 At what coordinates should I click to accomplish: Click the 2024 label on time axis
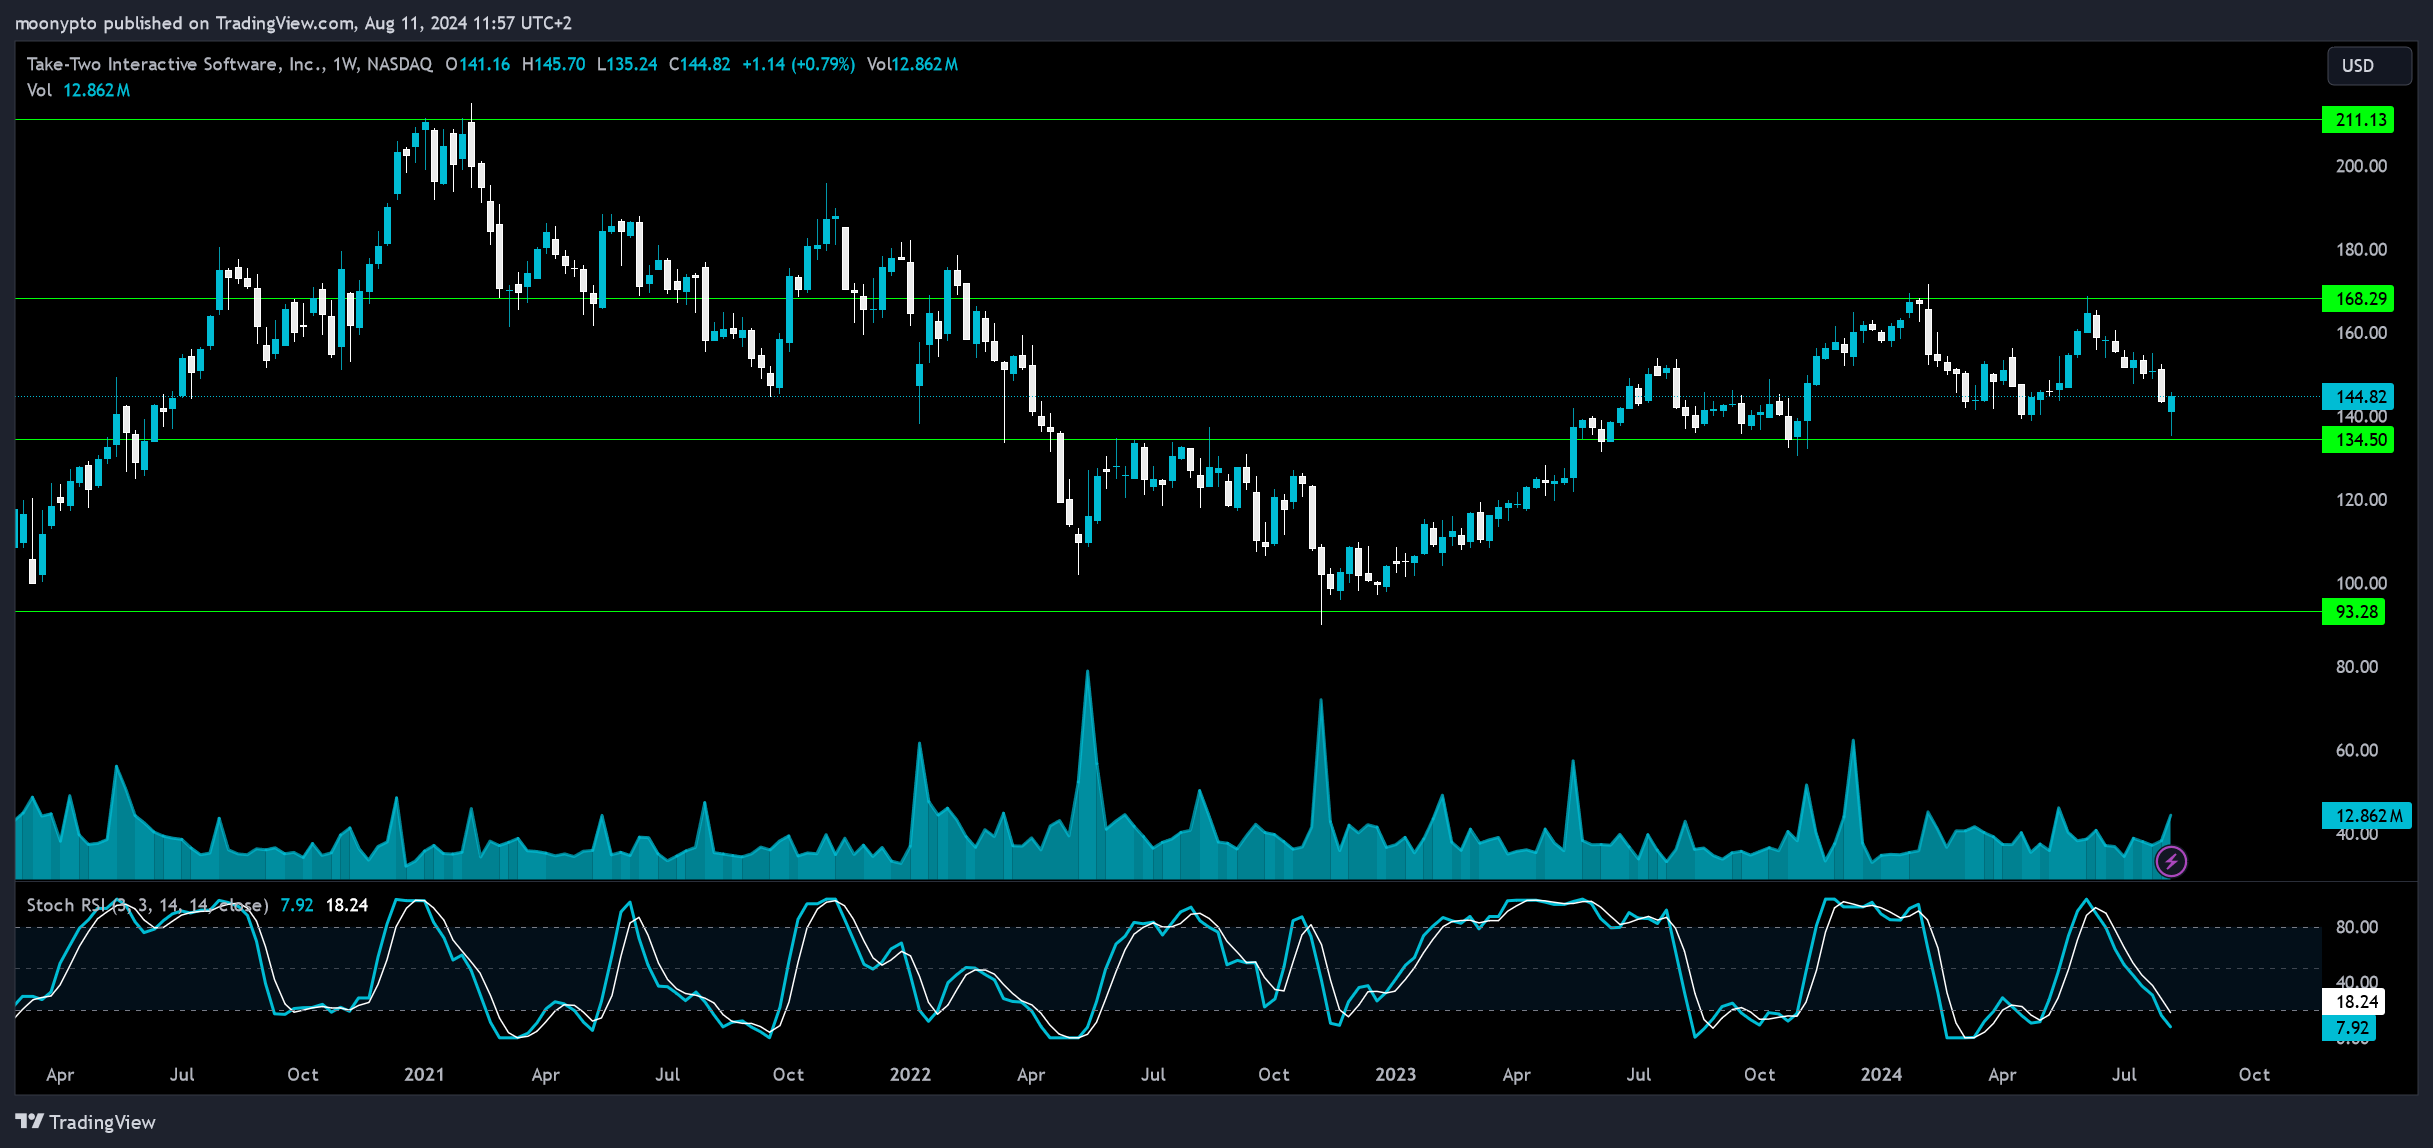point(1881,1074)
